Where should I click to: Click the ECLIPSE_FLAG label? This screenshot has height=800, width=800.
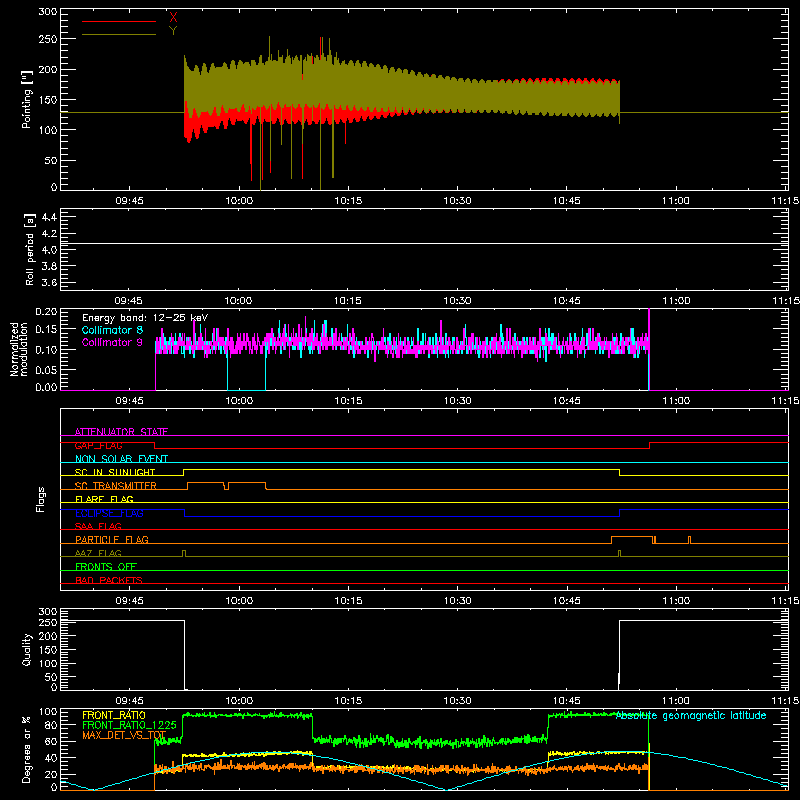pos(109,513)
